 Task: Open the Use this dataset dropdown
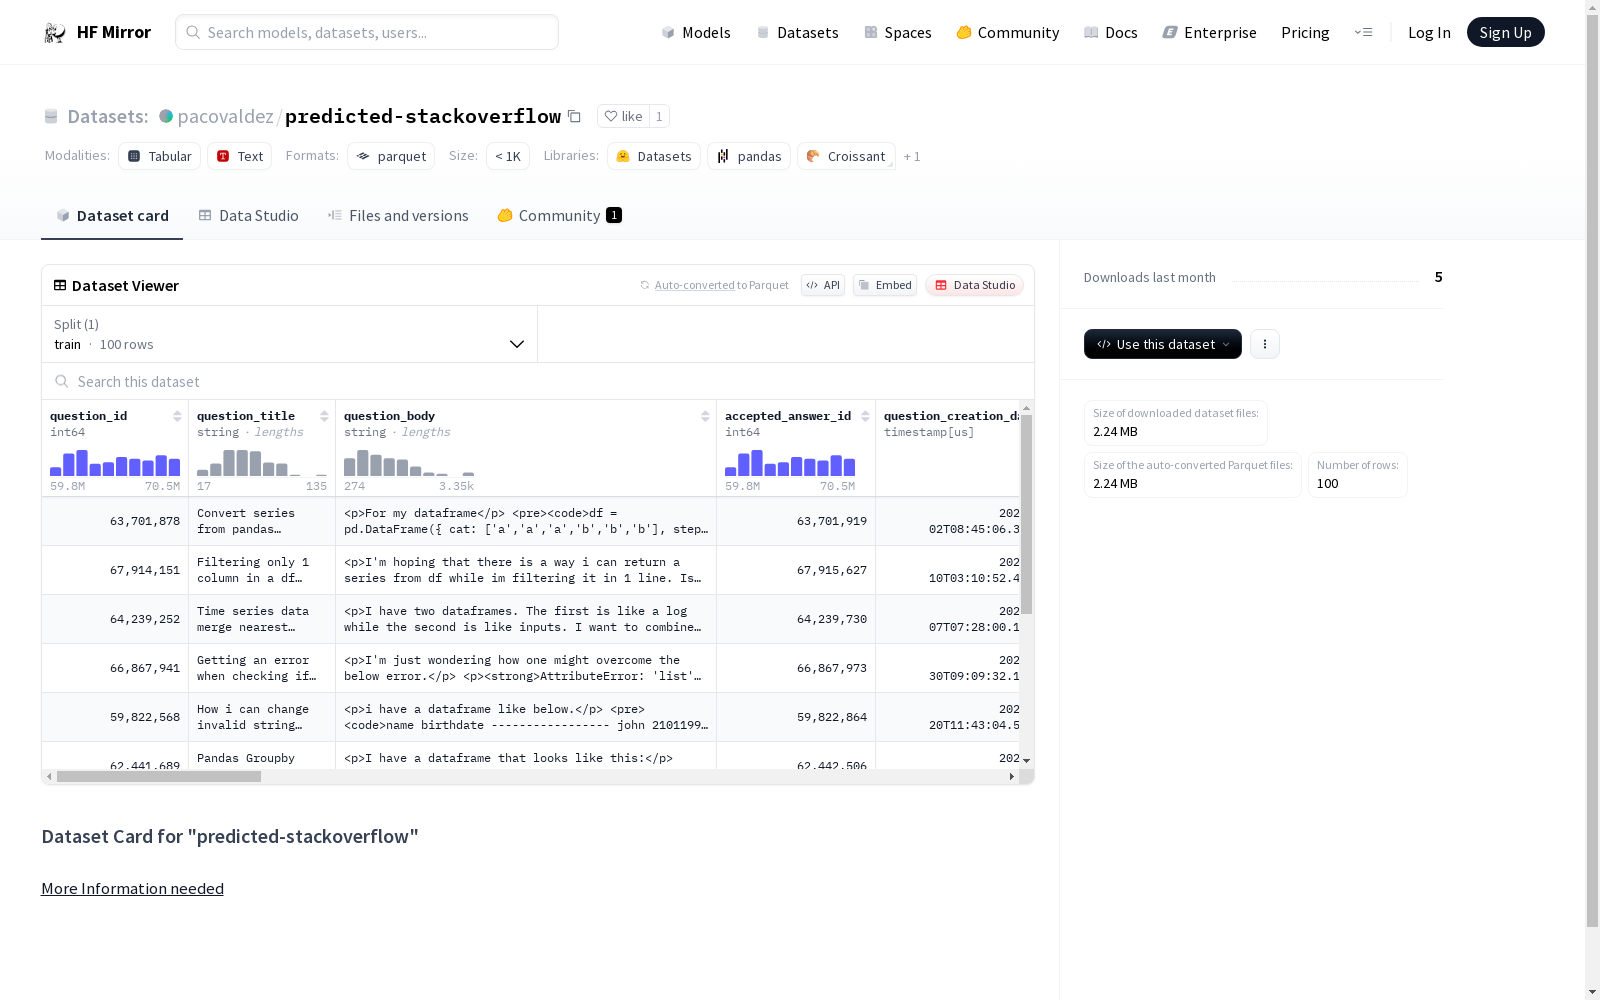pyautogui.click(x=1163, y=344)
